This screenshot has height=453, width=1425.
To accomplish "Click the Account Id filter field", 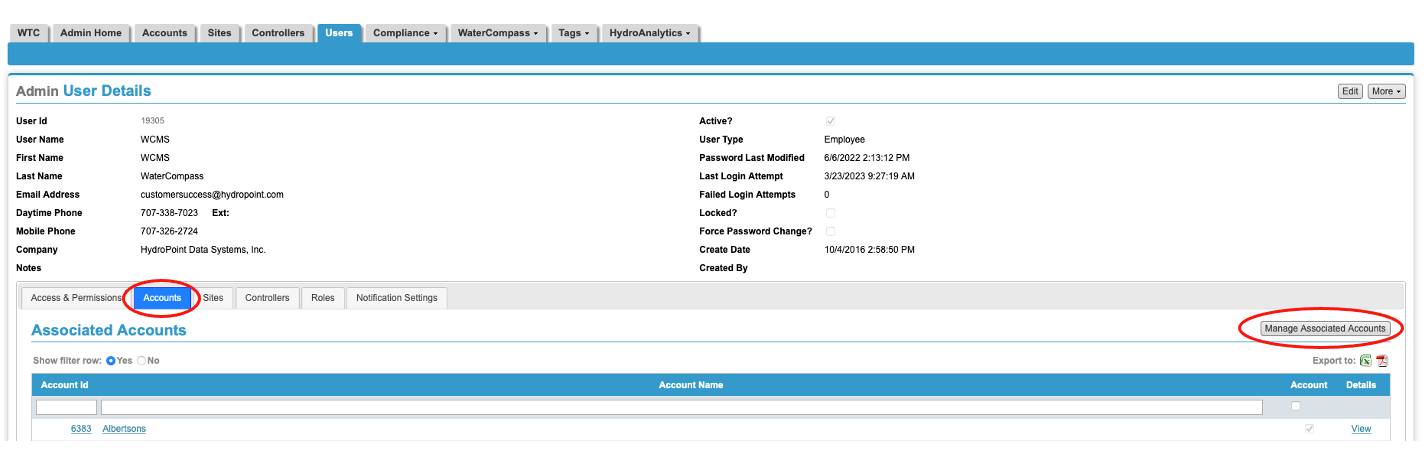I will coord(66,407).
